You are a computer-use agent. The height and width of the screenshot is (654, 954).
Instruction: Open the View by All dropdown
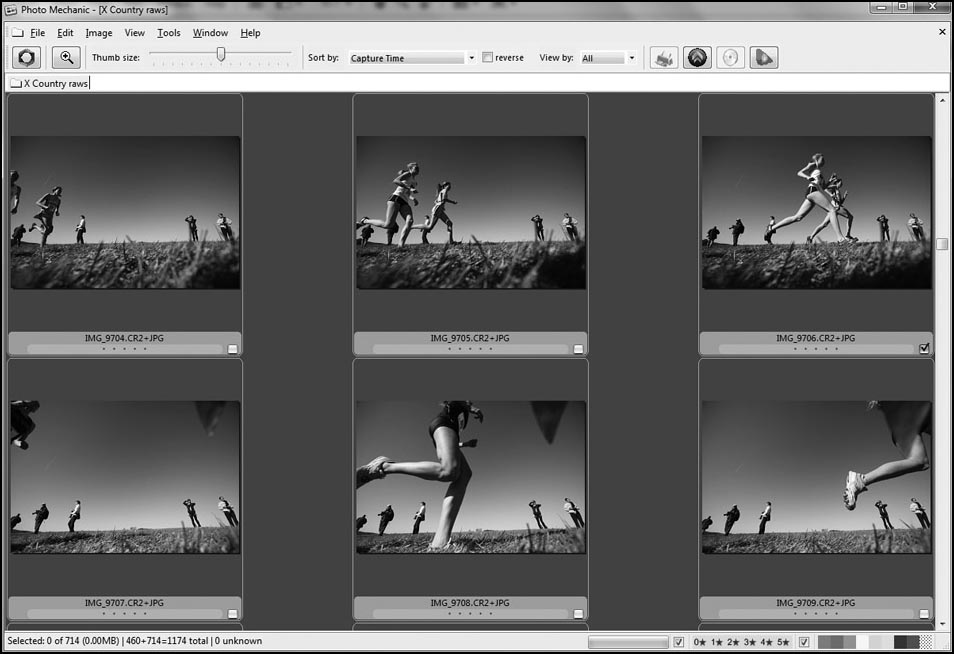pyautogui.click(x=608, y=58)
